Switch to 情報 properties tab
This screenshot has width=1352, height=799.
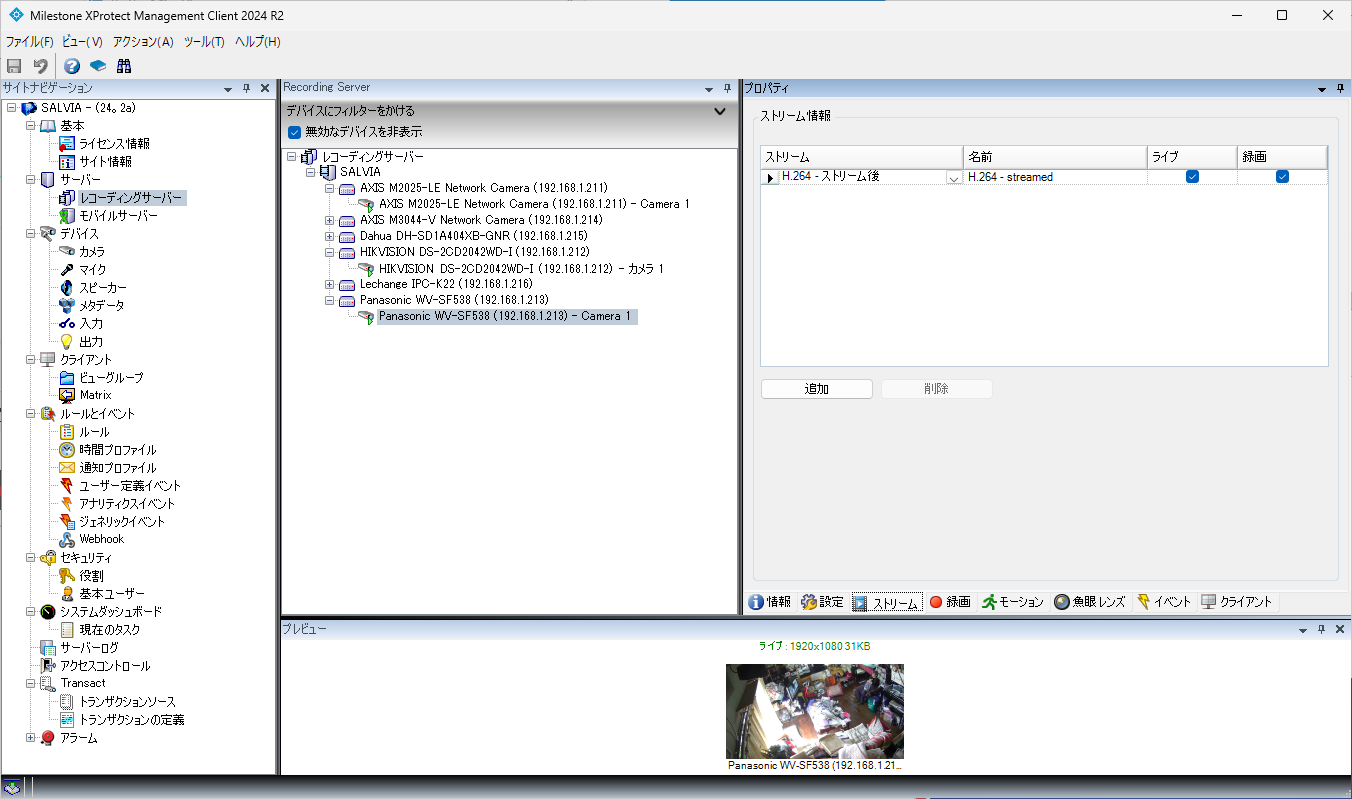tap(769, 602)
